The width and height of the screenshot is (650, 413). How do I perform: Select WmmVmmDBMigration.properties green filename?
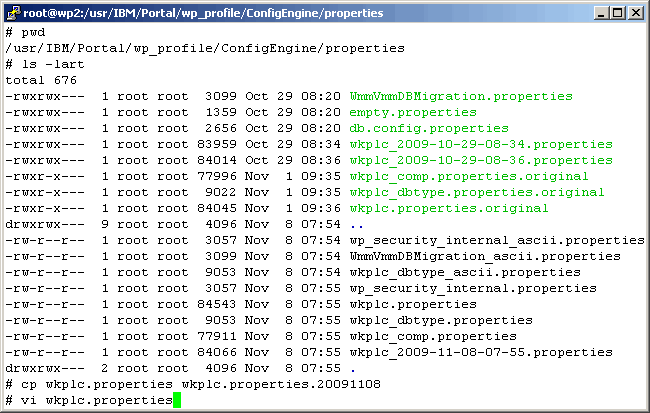click(x=460, y=96)
